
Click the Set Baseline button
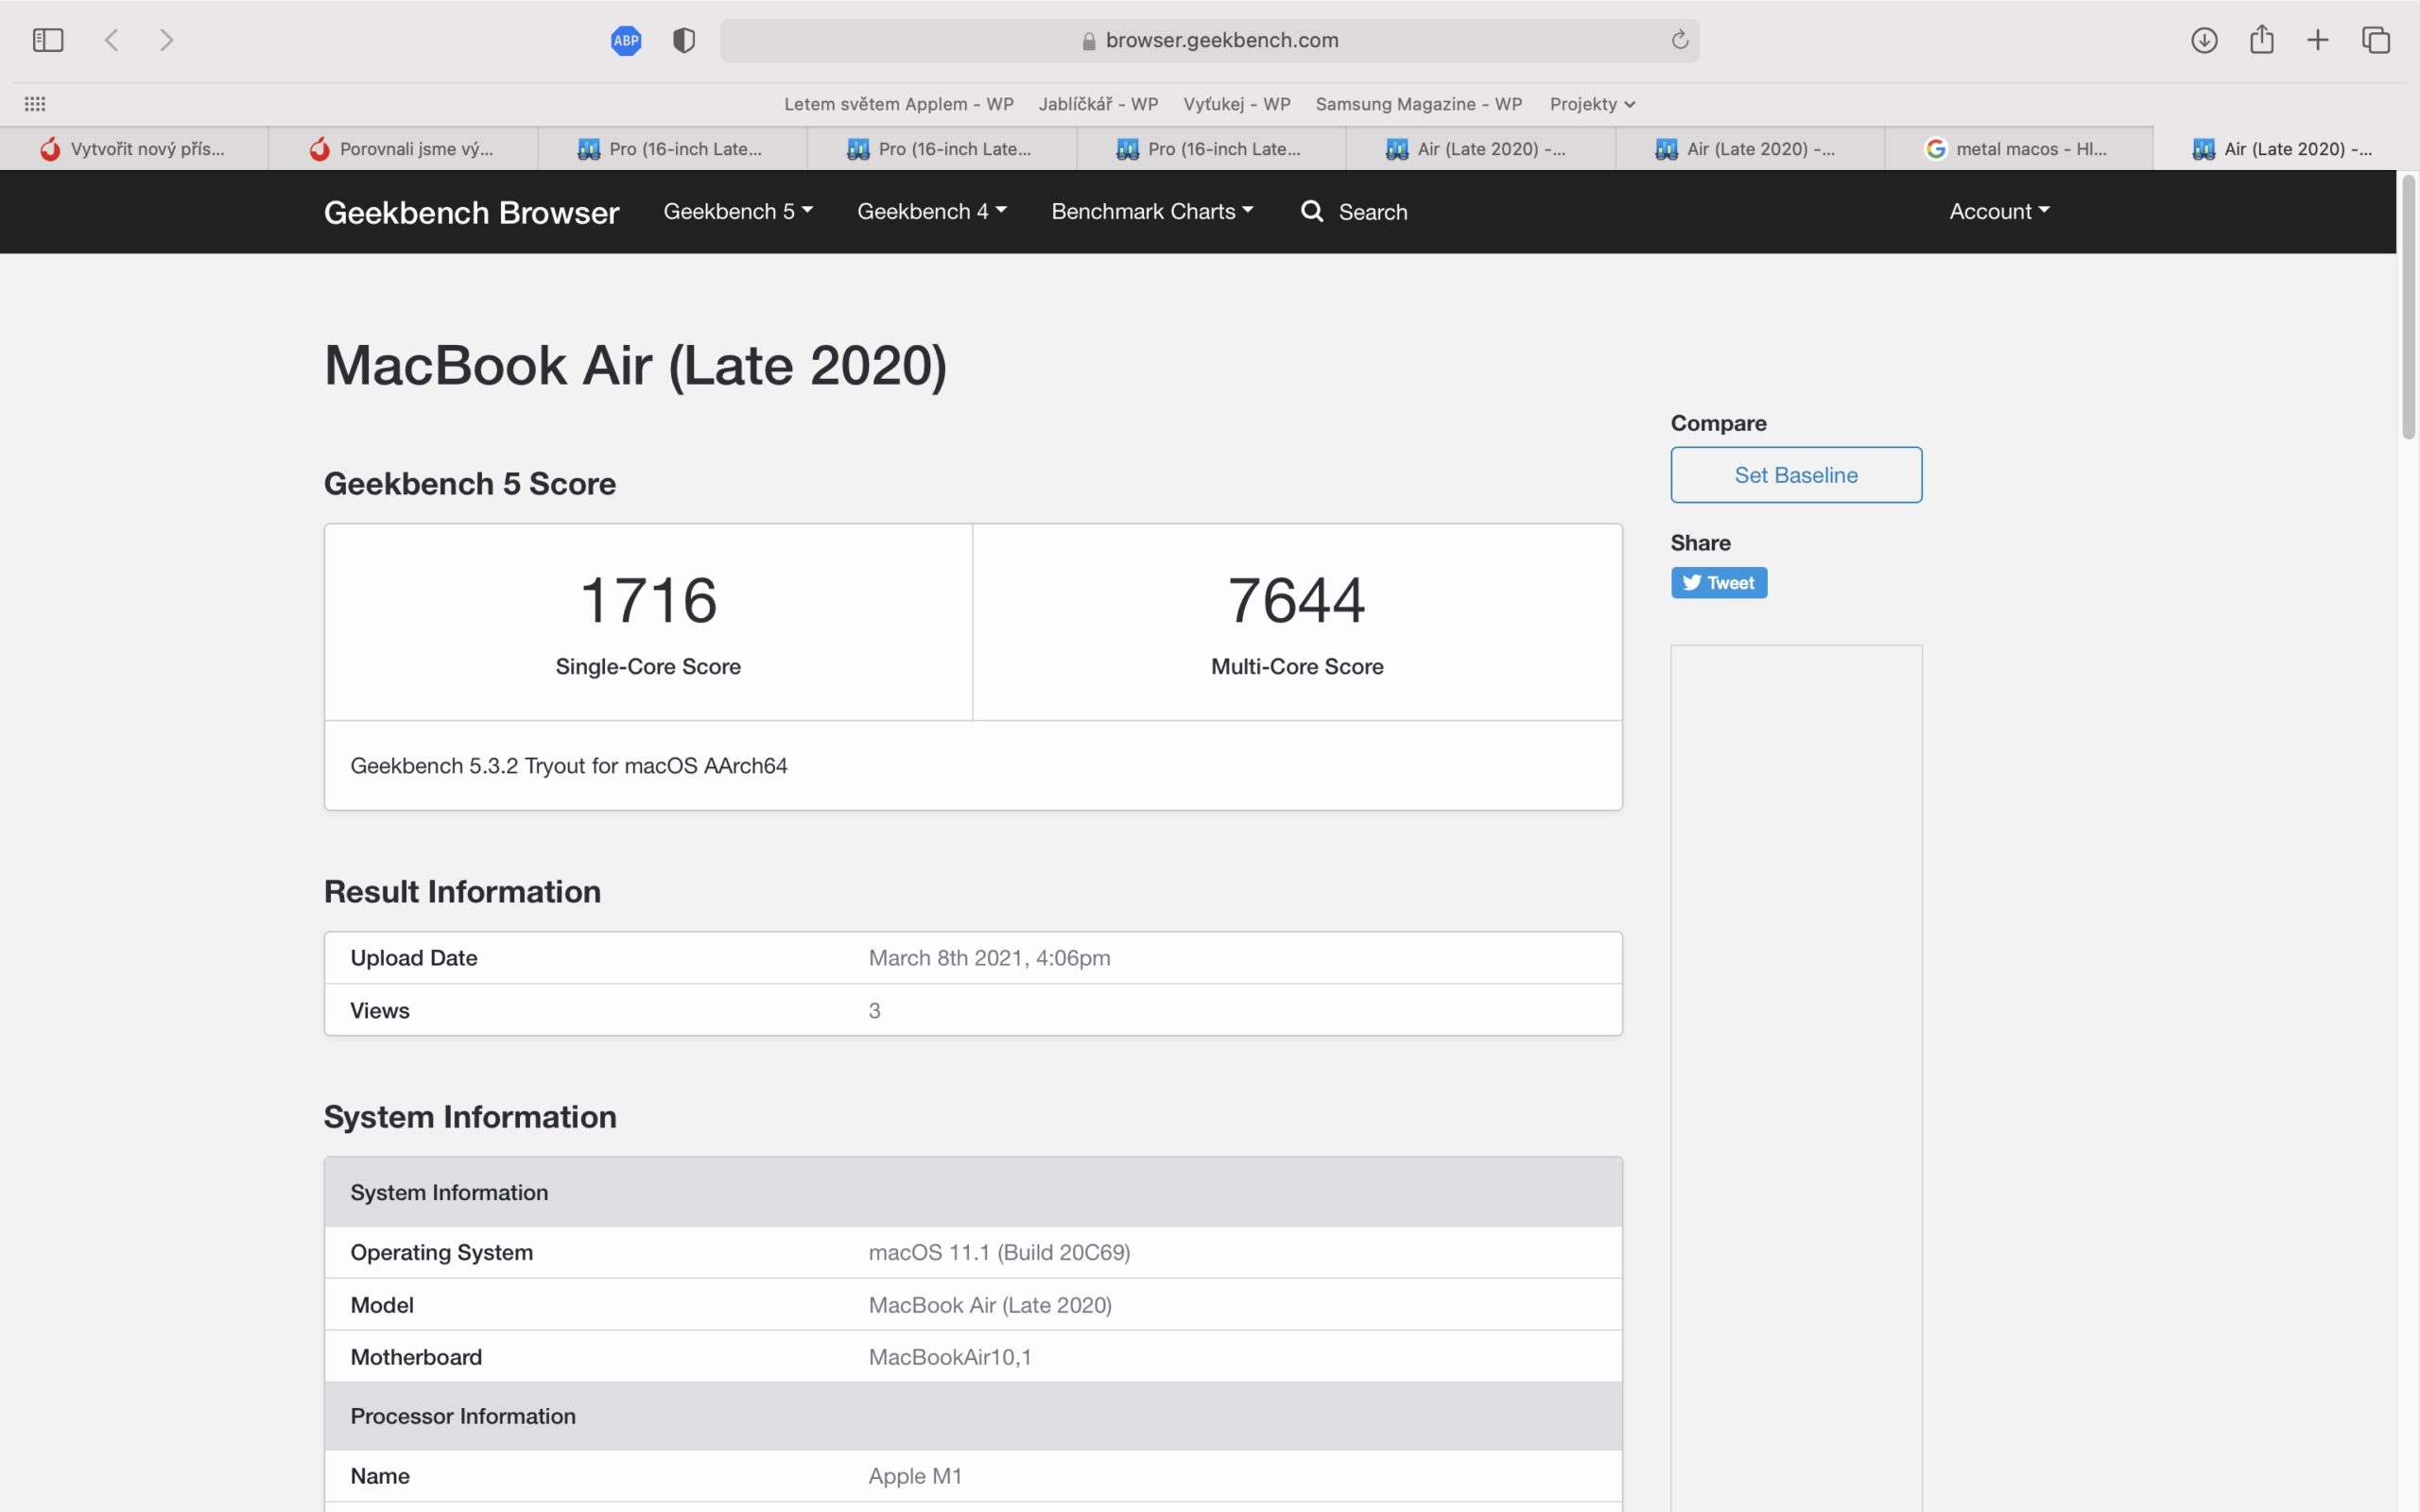coord(1796,475)
